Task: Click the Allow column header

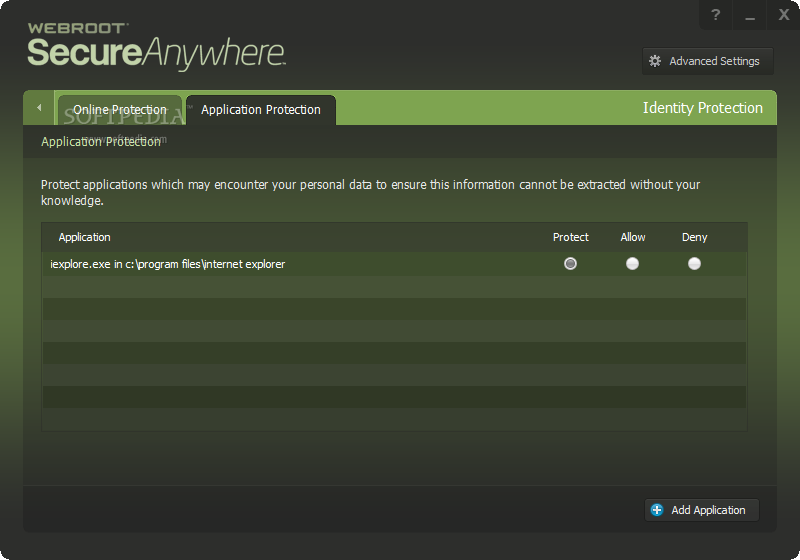Action: 633,237
